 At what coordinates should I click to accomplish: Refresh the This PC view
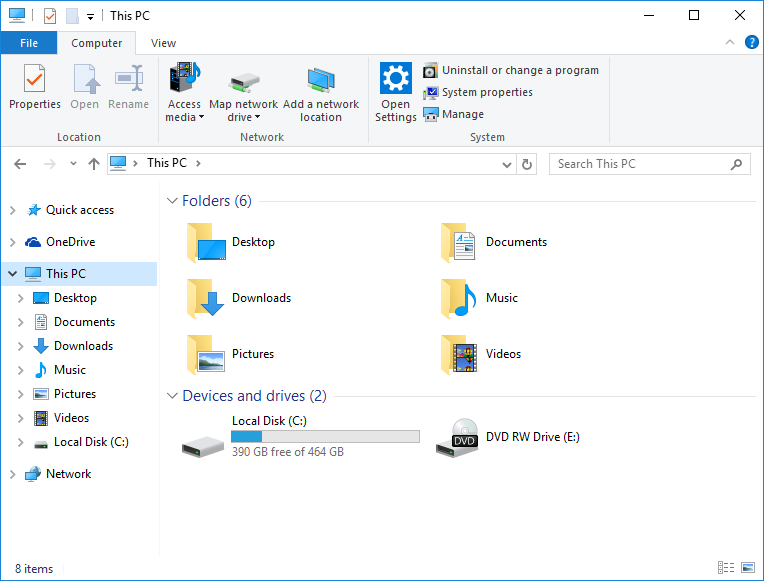[x=527, y=164]
